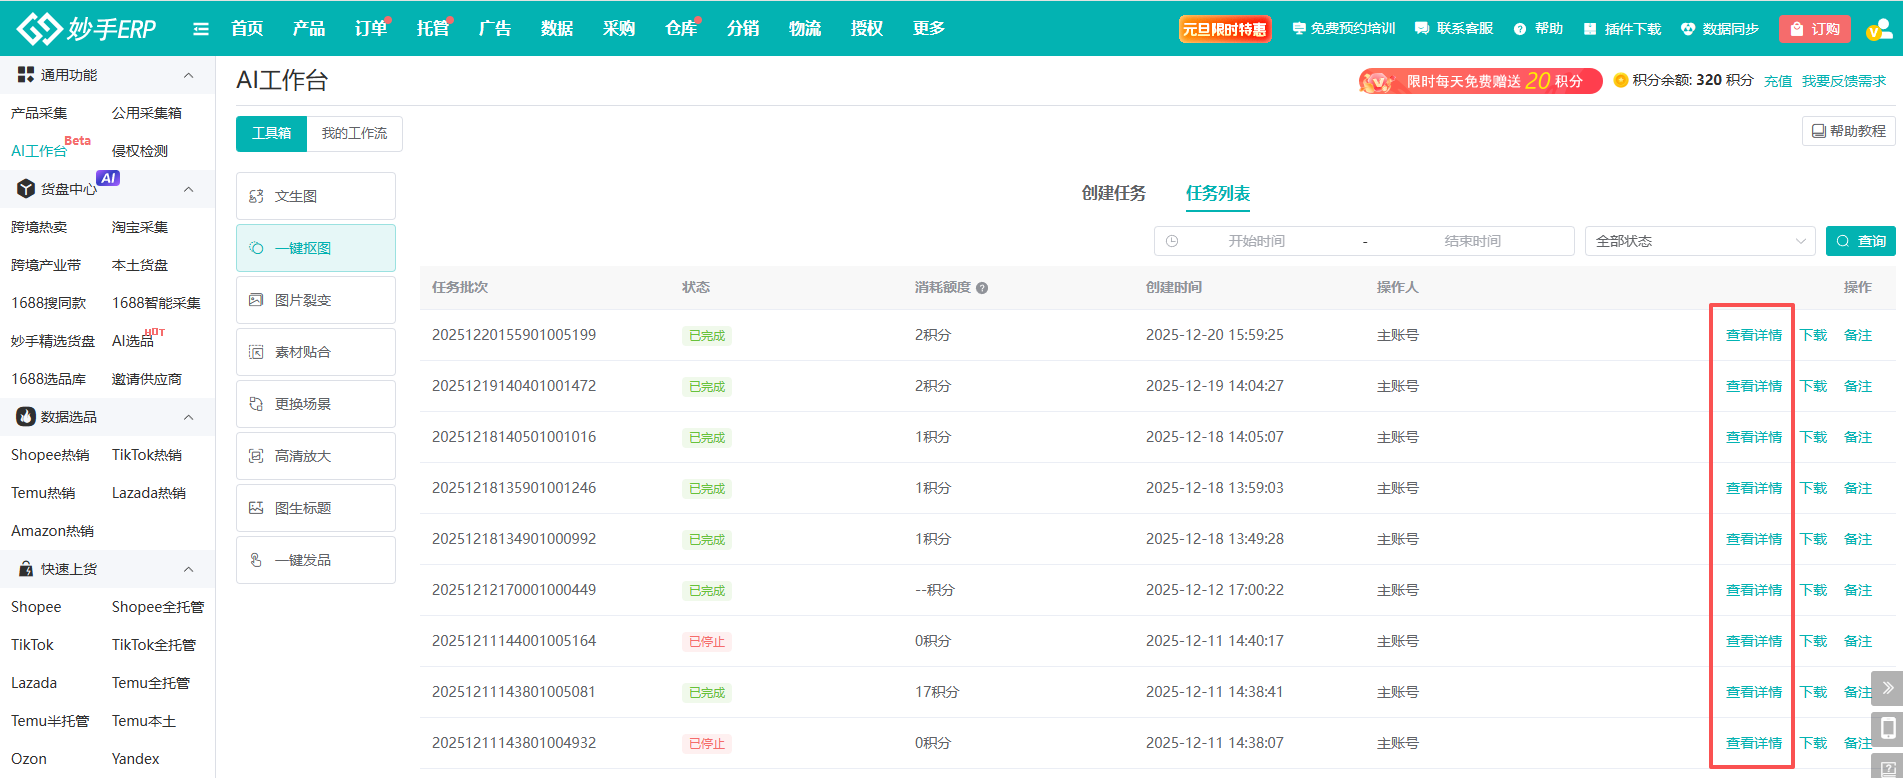
Task: Select the 更换场景 tool
Action: [315, 404]
